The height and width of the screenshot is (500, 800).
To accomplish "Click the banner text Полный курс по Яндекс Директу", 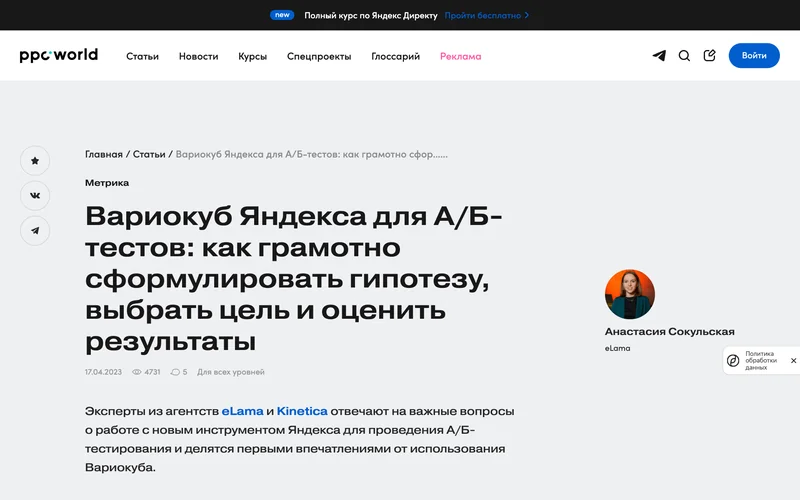I will tap(371, 15).
